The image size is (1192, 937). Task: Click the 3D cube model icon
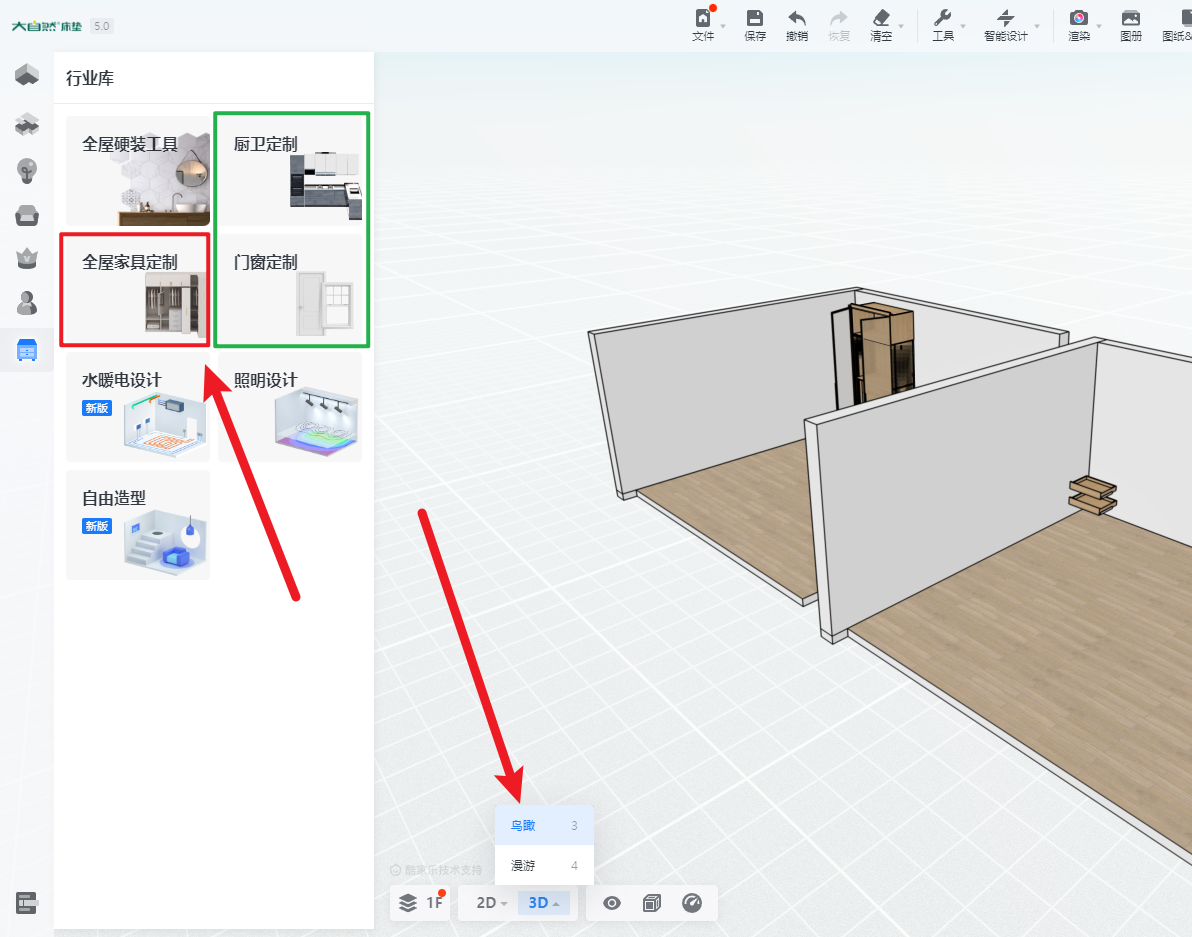pyautogui.click(x=651, y=903)
